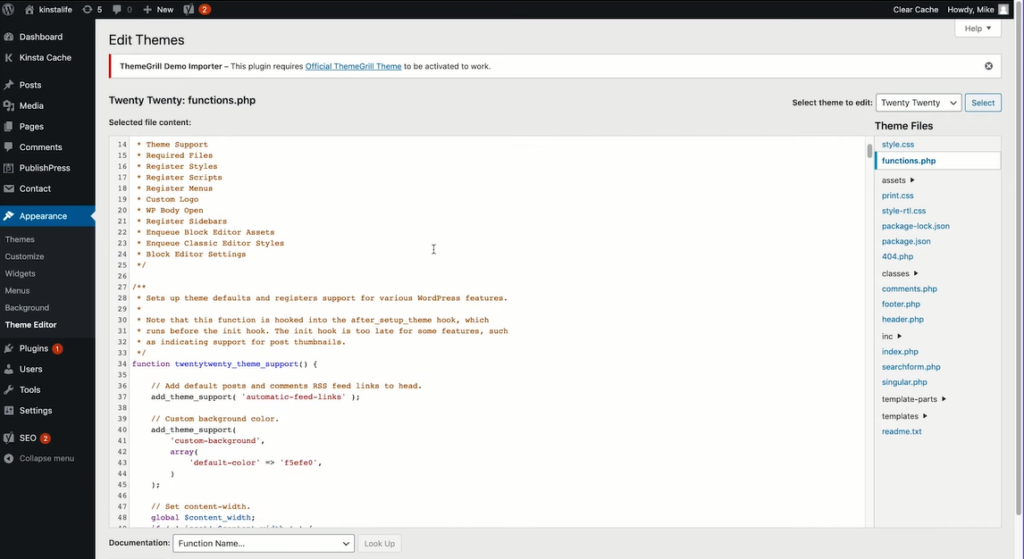The height and width of the screenshot is (559, 1024).
Task: Click the Select theme button
Action: [983, 103]
